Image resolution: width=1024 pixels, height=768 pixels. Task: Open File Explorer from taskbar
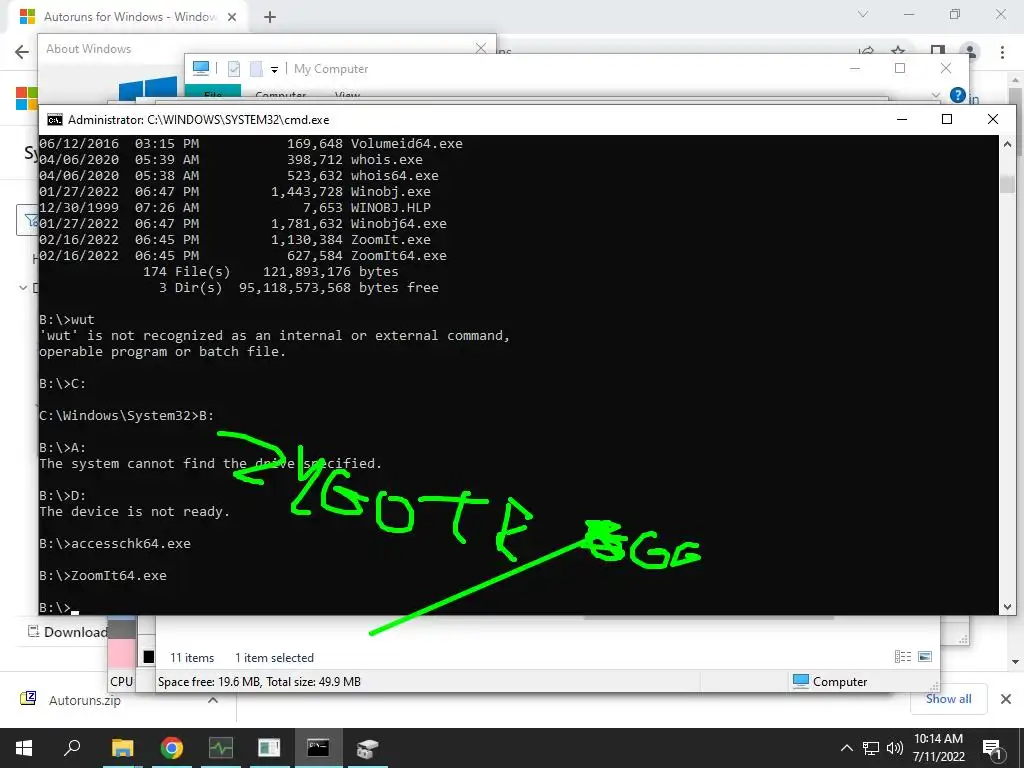[x=122, y=748]
